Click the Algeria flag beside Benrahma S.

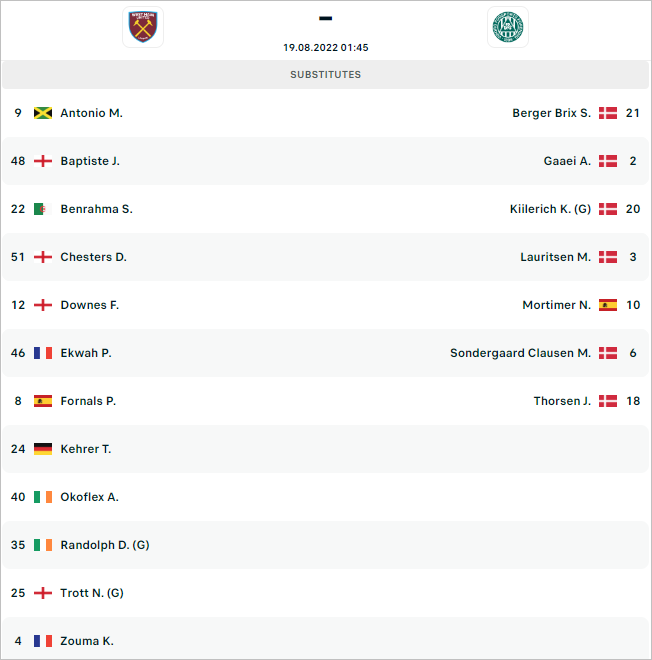pos(43,209)
